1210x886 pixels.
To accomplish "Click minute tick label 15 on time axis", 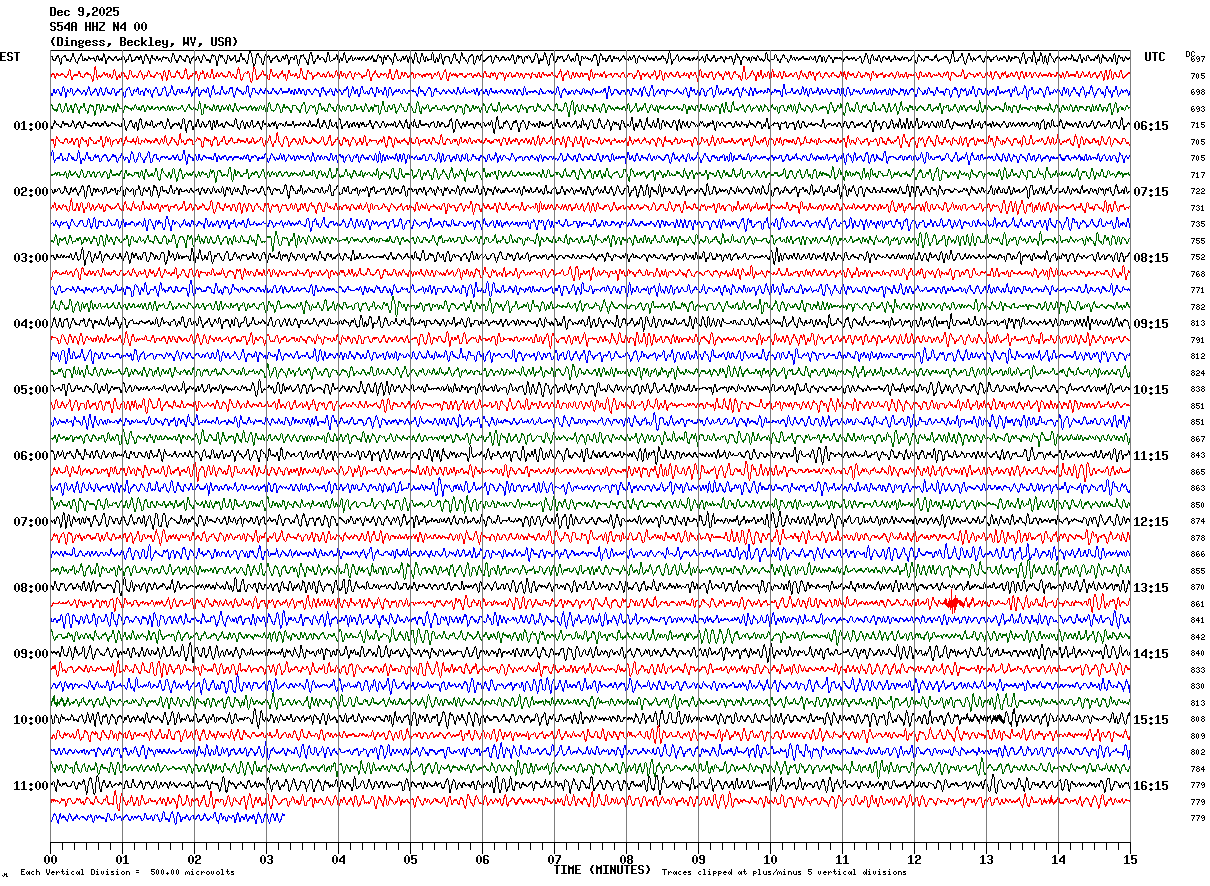I will click(x=1130, y=859).
